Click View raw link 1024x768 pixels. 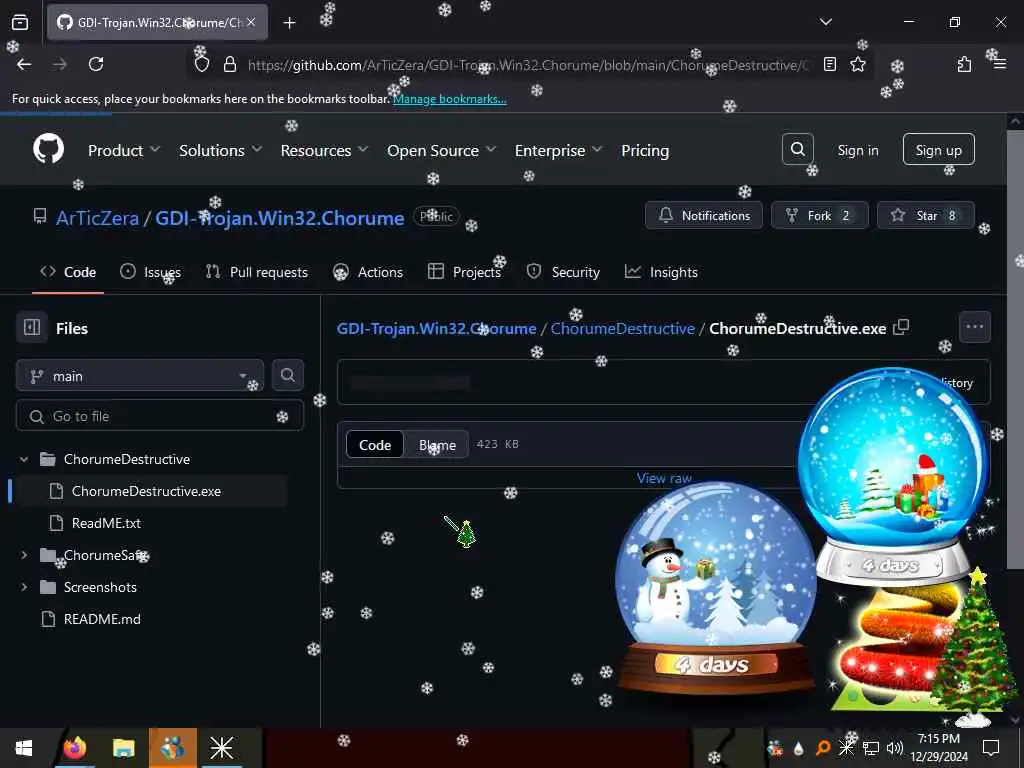pyautogui.click(x=664, y=478)
